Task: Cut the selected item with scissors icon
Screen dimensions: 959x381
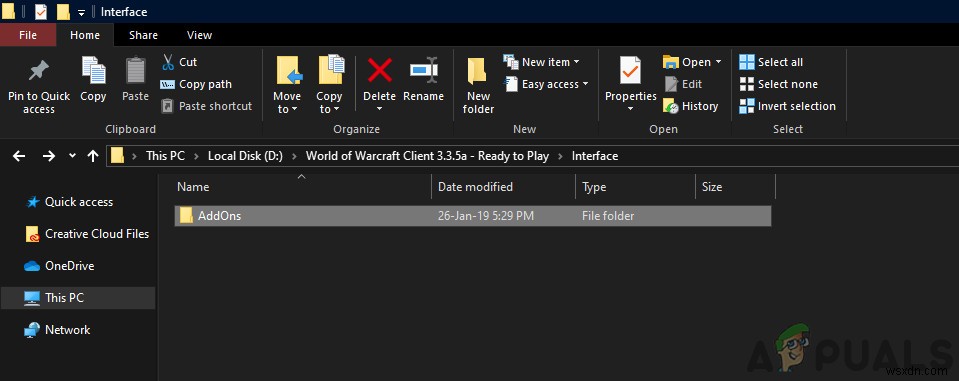Action: coord(179,62)
